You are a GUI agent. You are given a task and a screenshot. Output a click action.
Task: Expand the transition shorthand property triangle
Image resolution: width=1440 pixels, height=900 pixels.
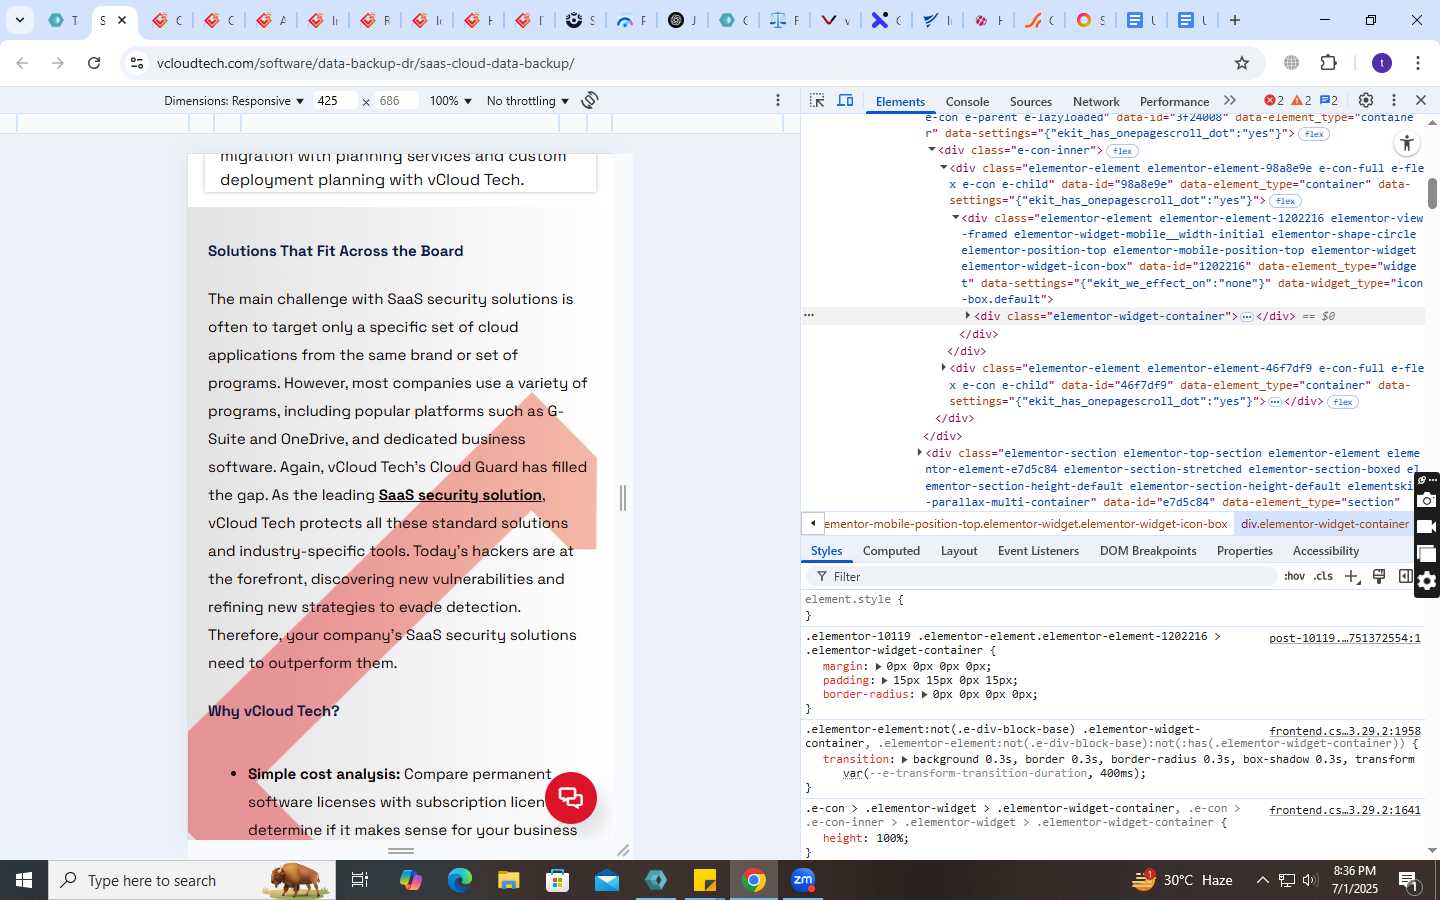(904, 759)
